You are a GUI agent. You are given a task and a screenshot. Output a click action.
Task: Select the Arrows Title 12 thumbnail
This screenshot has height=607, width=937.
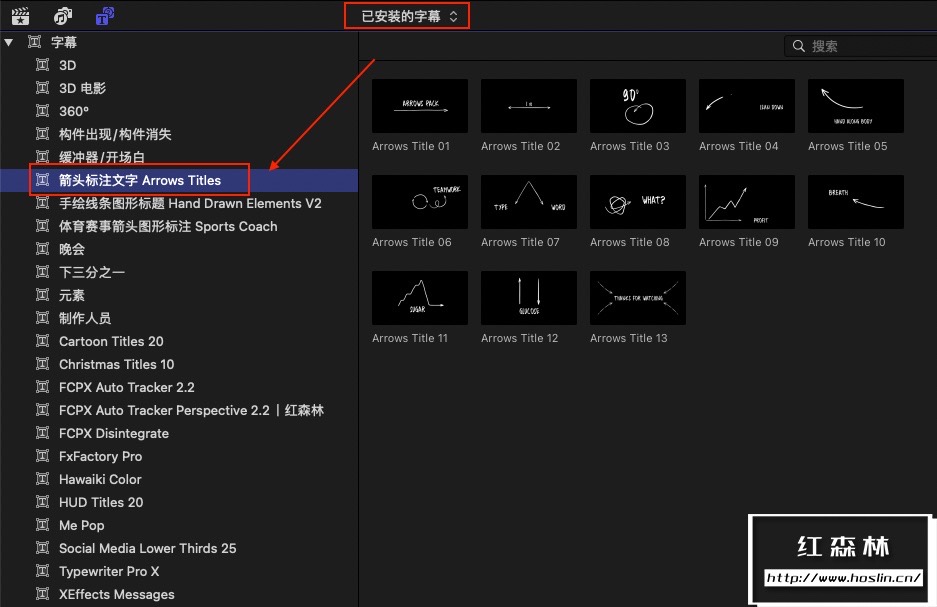coord(529,298)
